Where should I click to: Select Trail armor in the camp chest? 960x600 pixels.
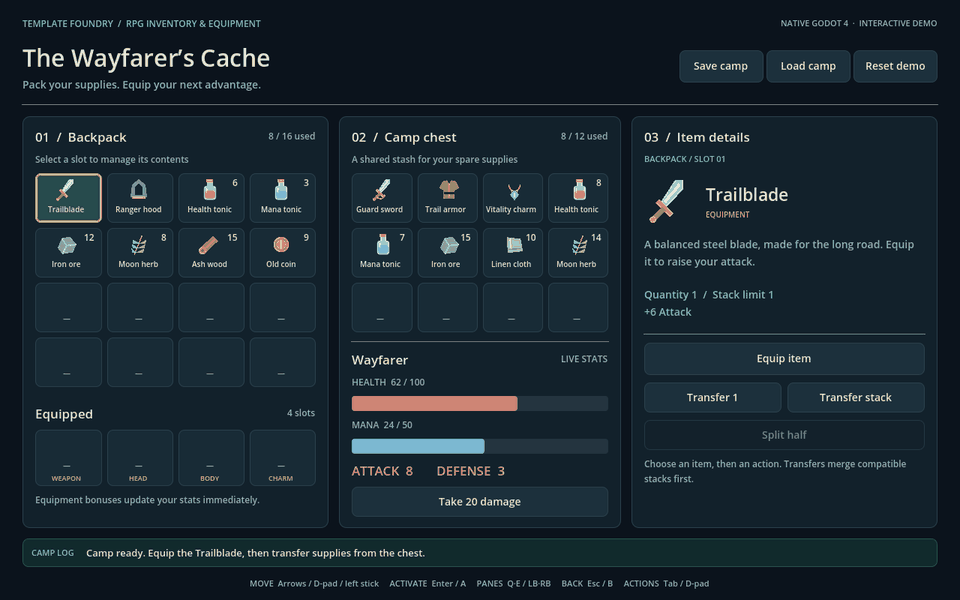(x=448, y=198)
